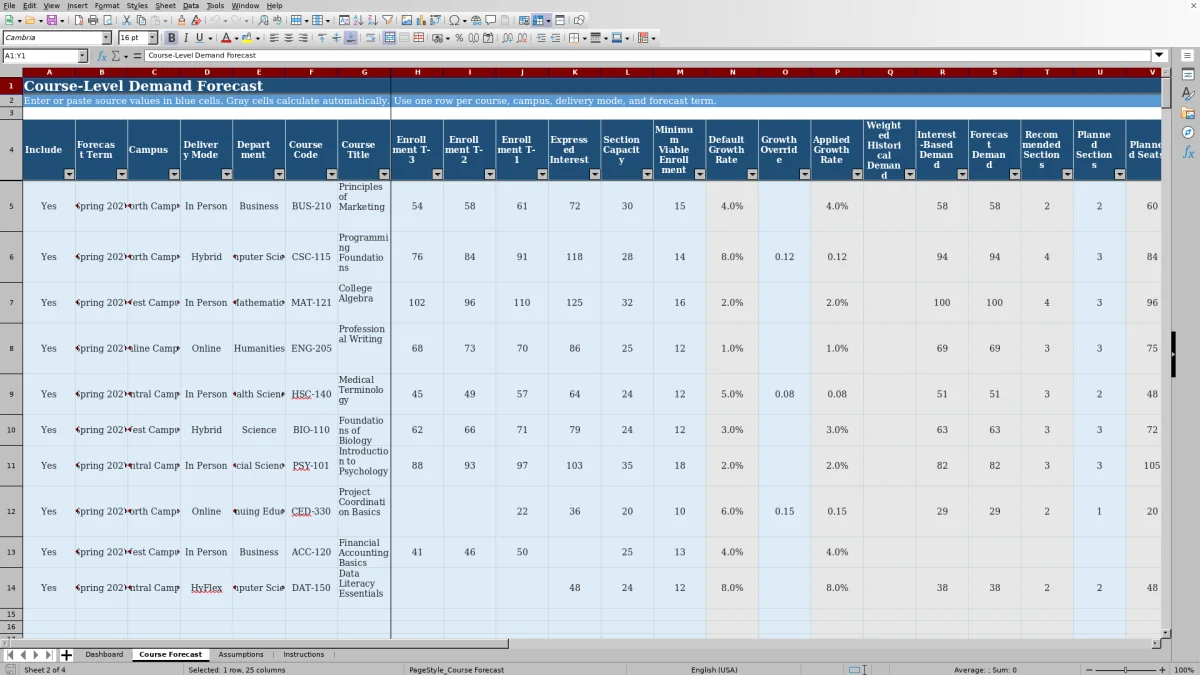This screenshot has height=675, width=1200.
Task: Open Default Growth Rate filter dropdown
Action: click(x=752, y=174)
